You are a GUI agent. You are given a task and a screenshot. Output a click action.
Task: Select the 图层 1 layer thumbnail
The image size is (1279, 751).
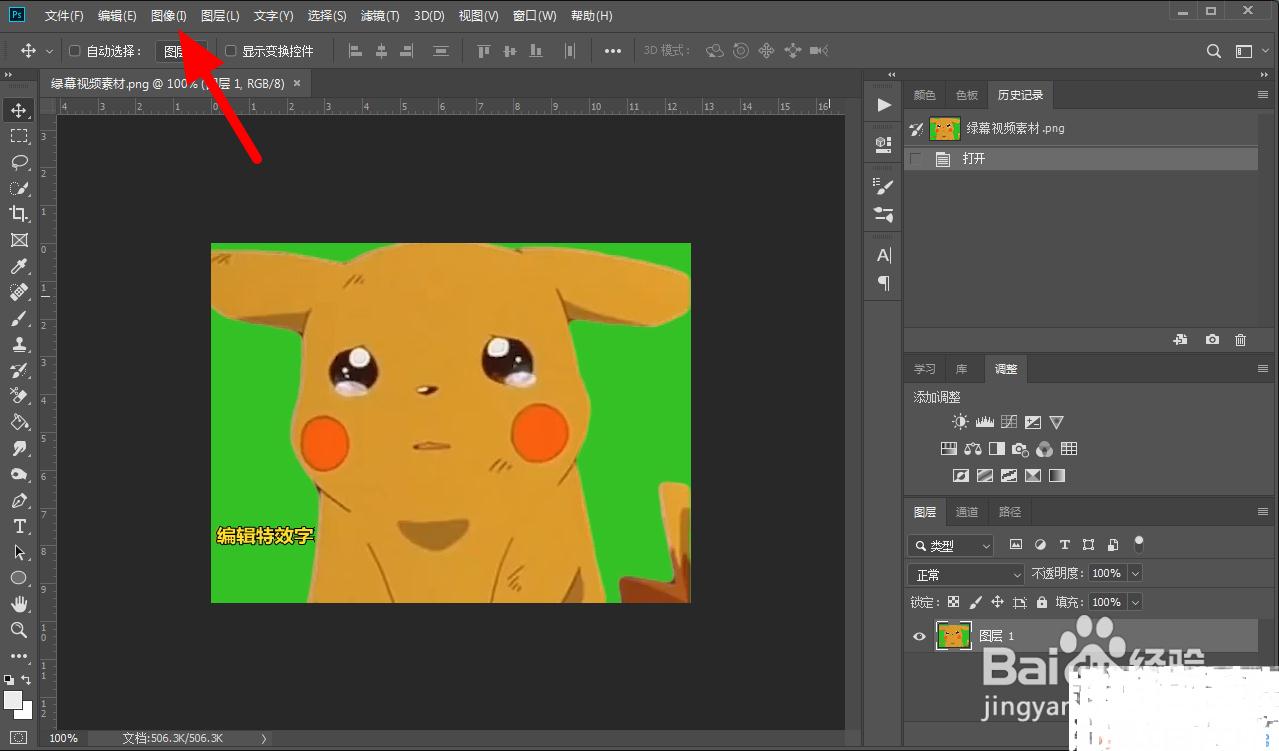(953, 636)
